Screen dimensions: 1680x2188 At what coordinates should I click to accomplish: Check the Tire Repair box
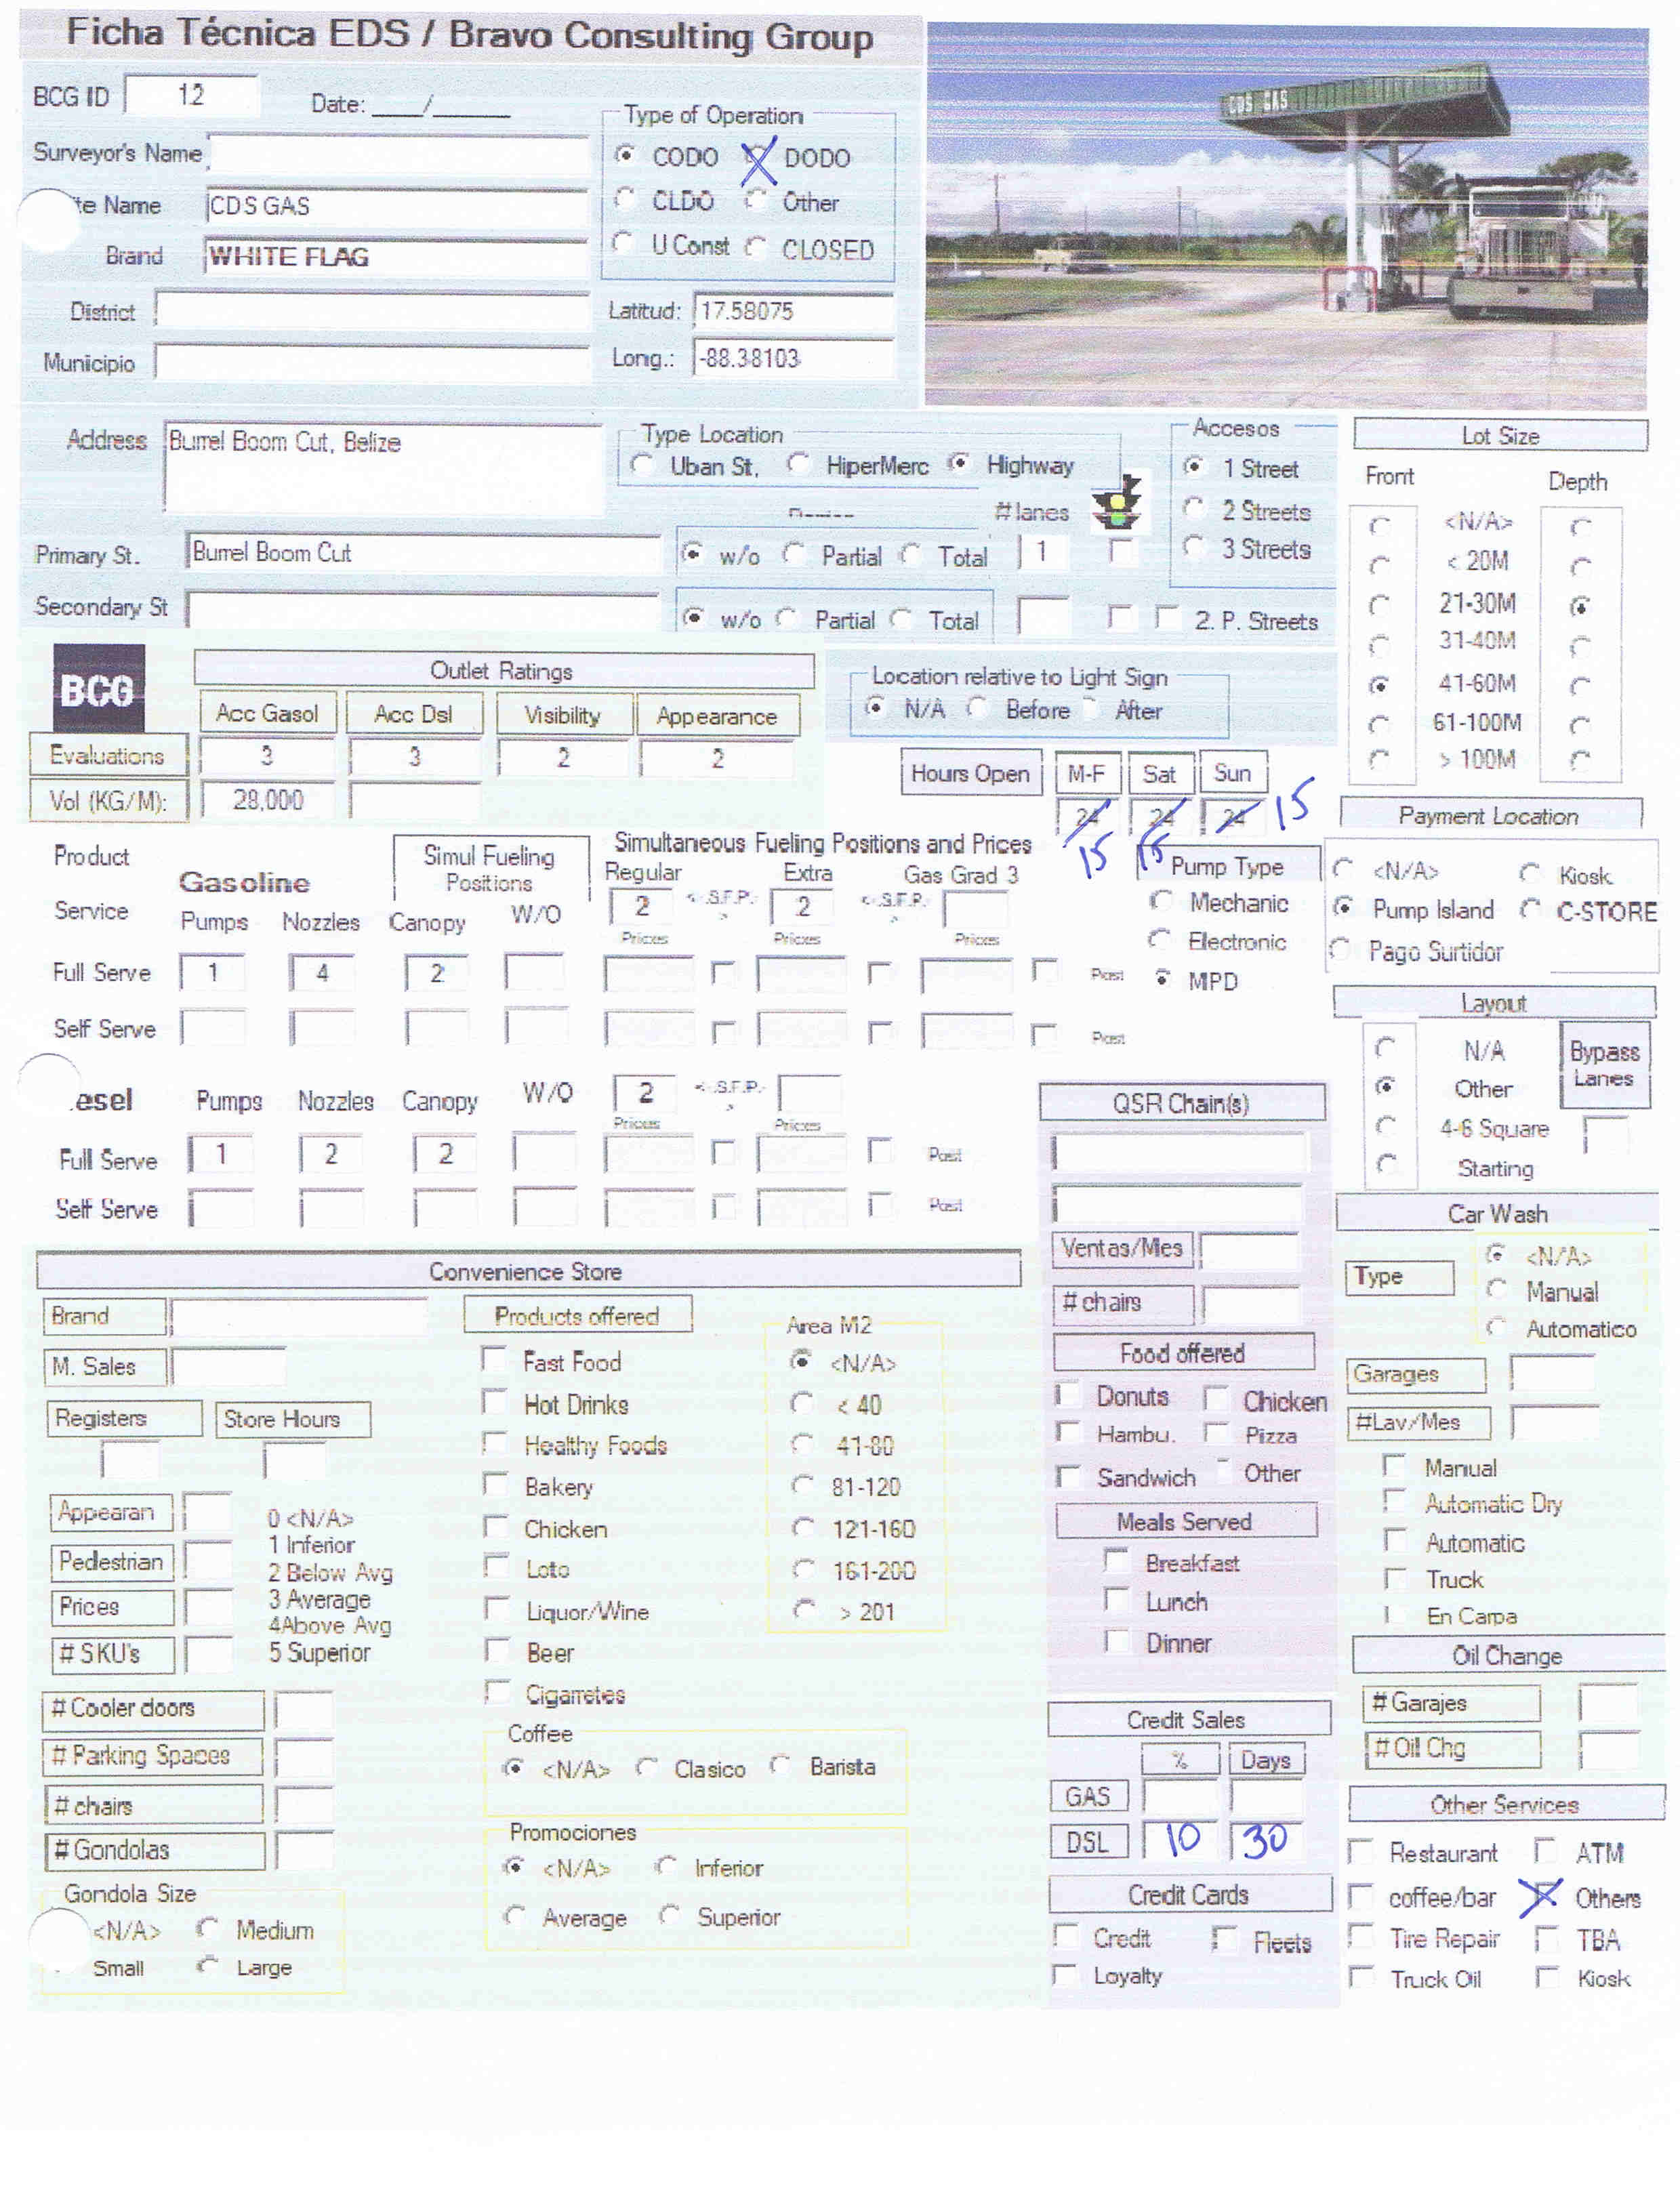[x=1360, y=1937]
